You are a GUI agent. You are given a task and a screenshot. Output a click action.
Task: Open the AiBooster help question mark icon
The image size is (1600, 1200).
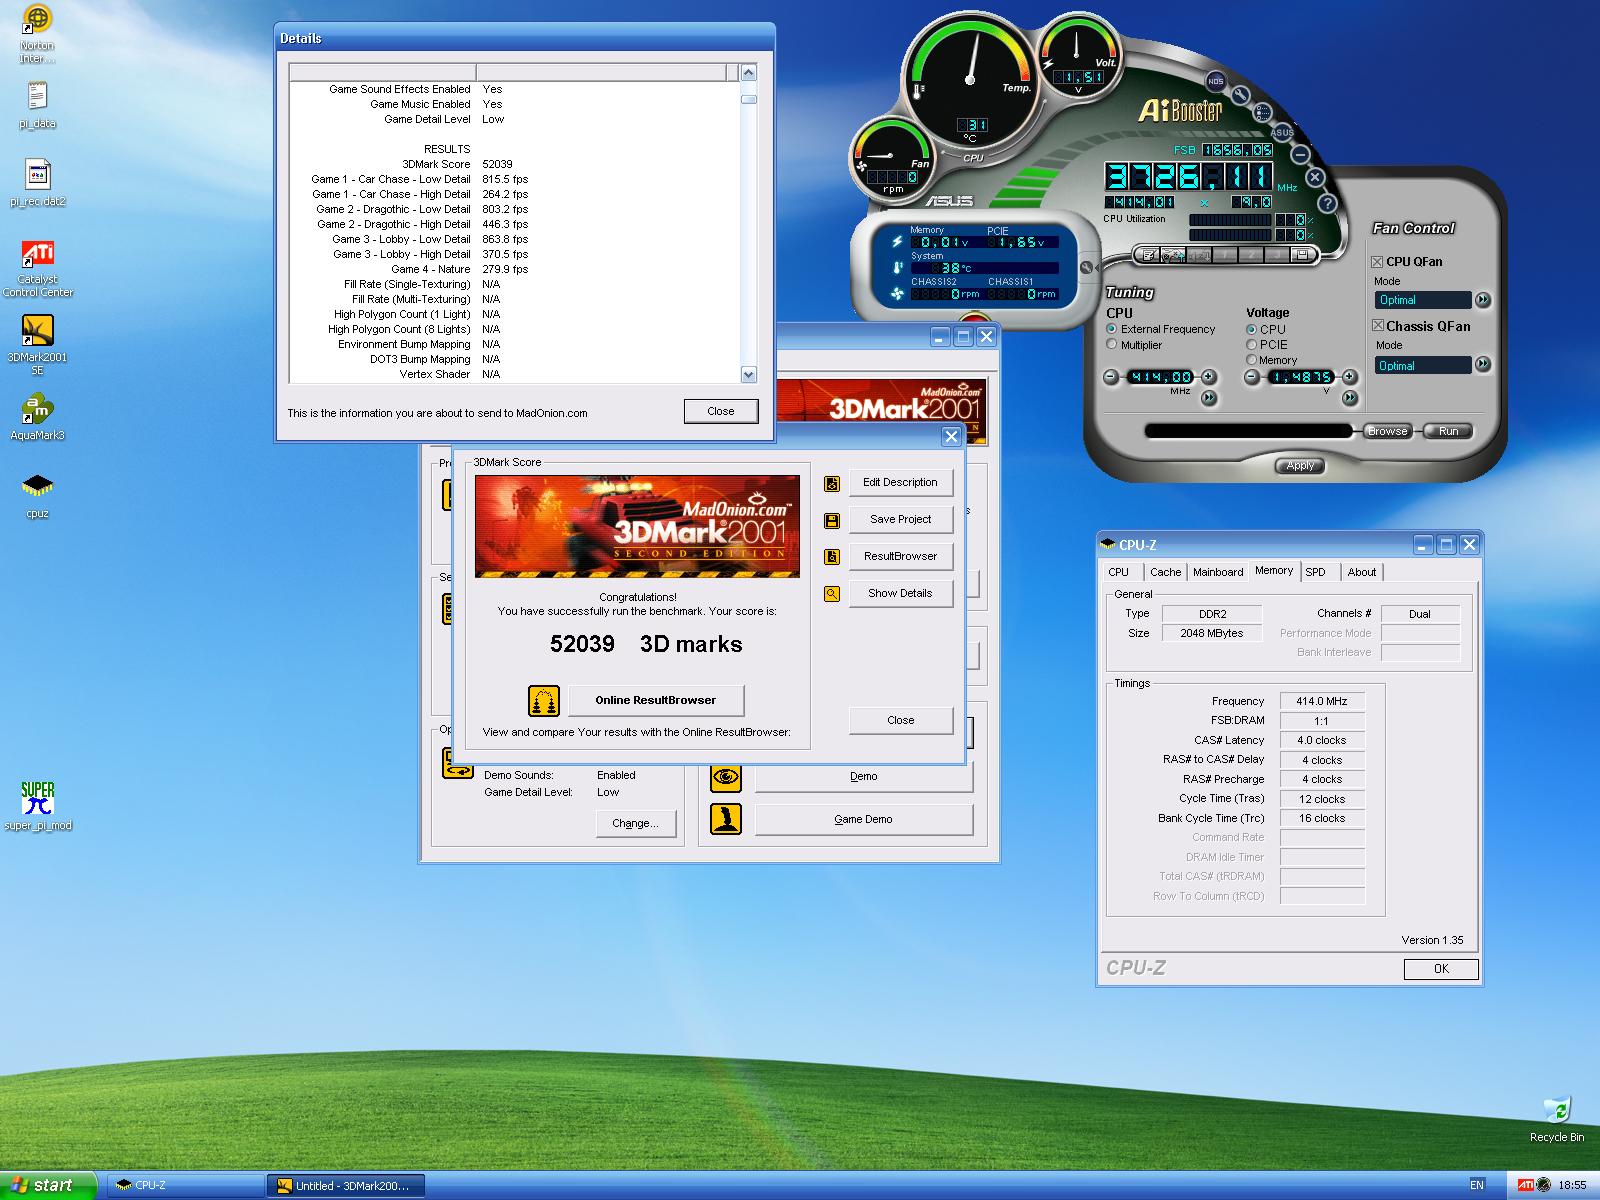pyautogui.click(x=1327, y=203)
